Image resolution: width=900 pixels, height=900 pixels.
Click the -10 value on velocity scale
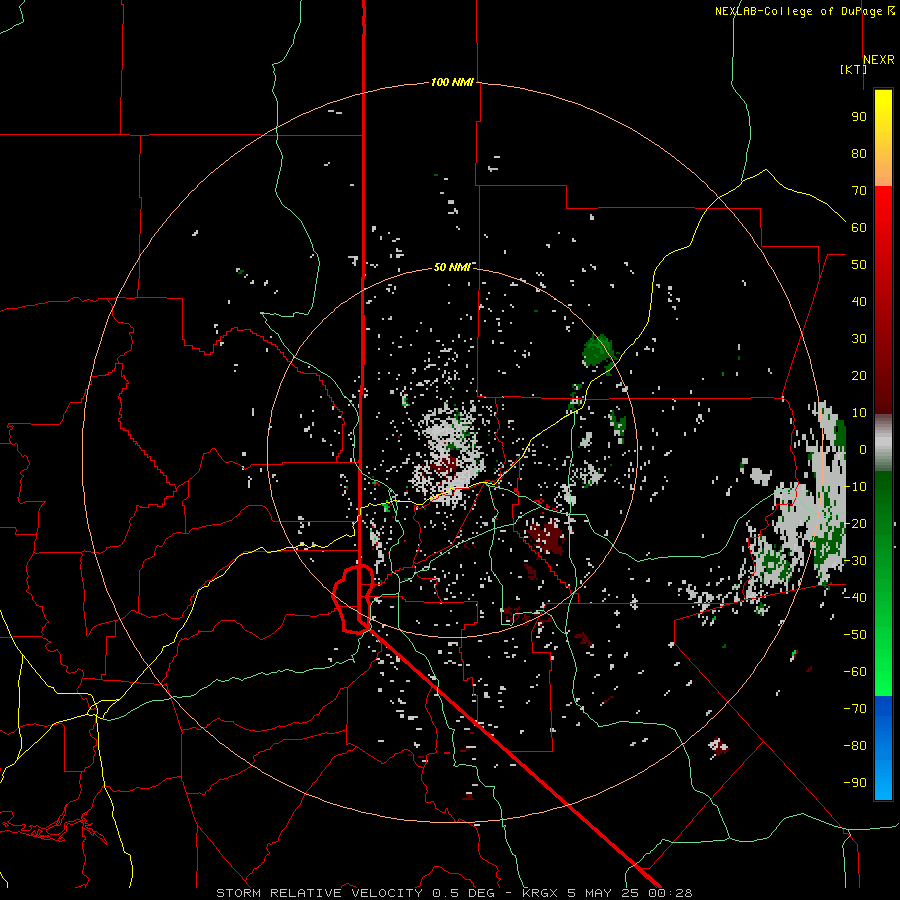tap(855, 487)
